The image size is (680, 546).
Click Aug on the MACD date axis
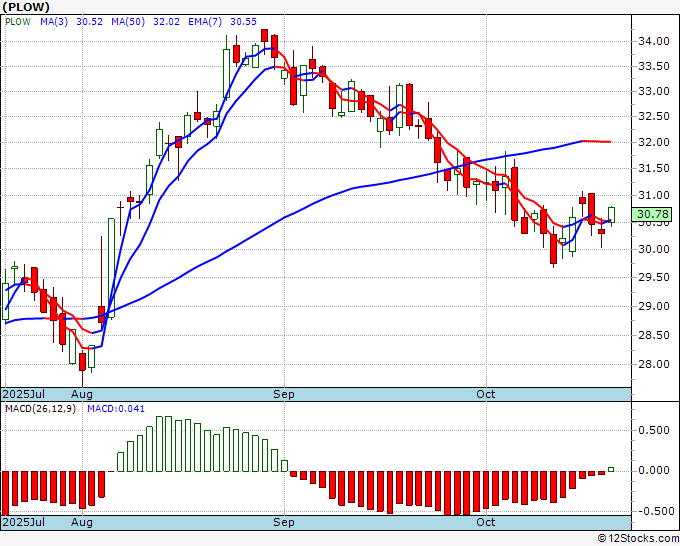click(82, 522)
